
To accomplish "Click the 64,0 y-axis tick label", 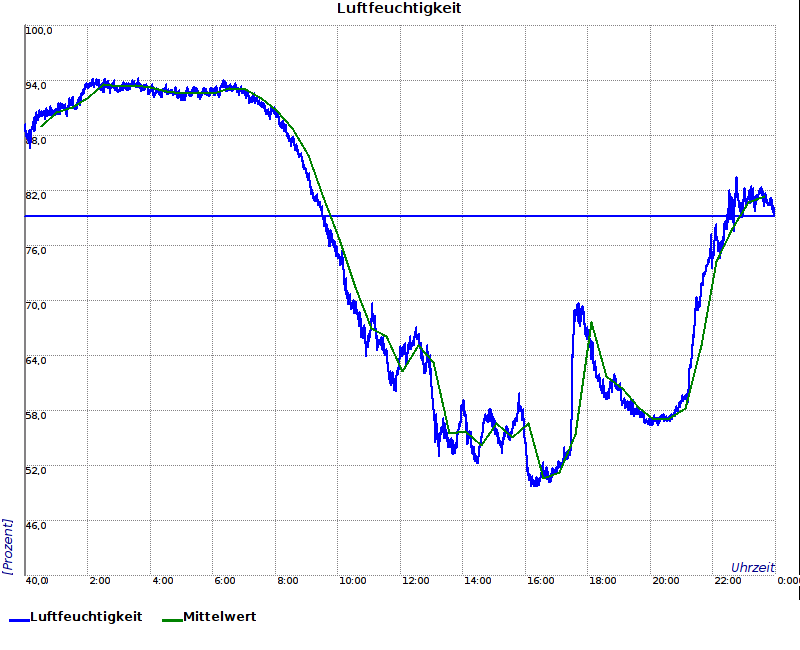I will tap(37, 360).
